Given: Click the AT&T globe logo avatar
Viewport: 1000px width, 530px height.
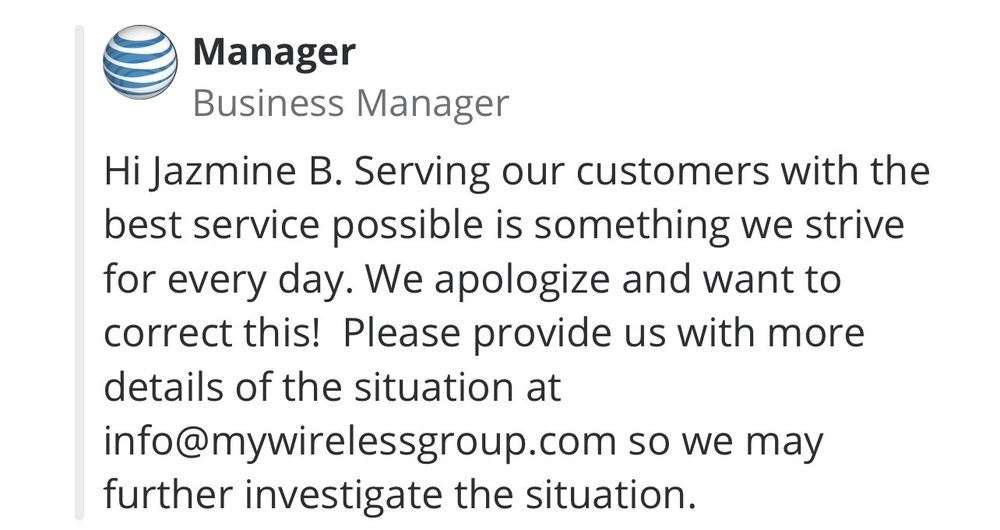Looking at the screenshot, I should click(139, 63).
